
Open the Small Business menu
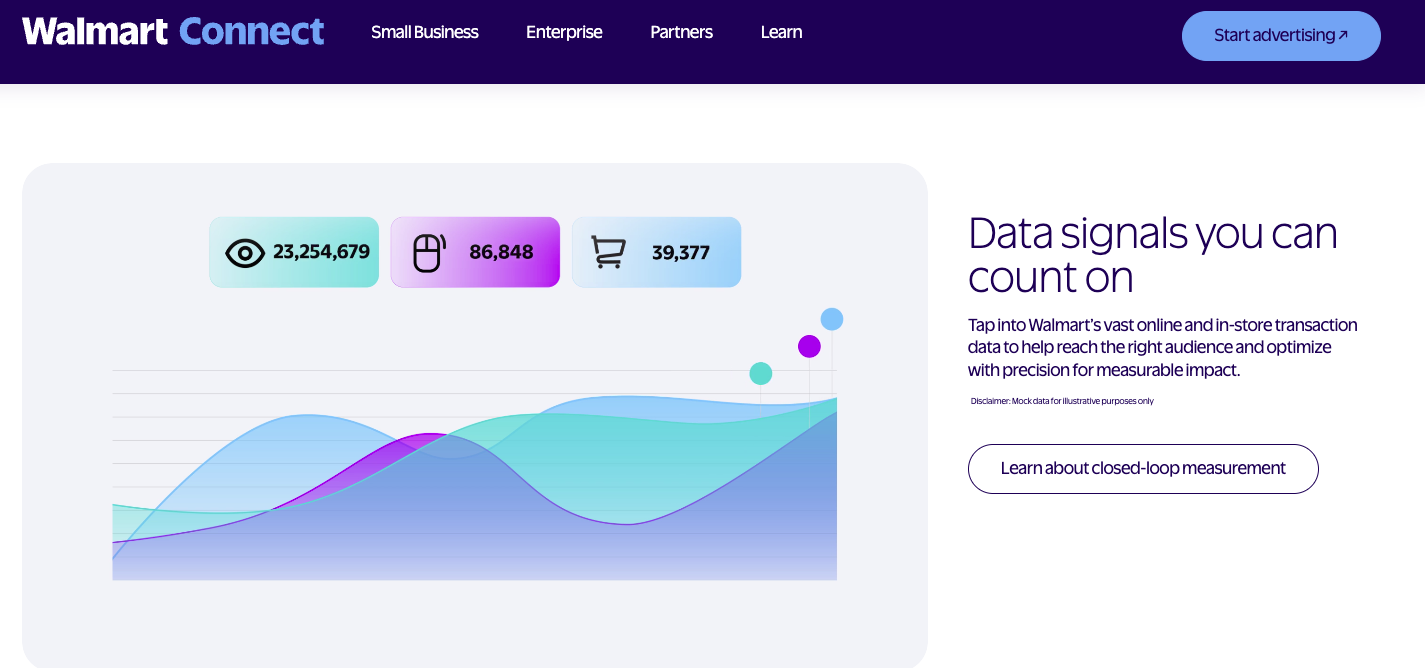425,32
